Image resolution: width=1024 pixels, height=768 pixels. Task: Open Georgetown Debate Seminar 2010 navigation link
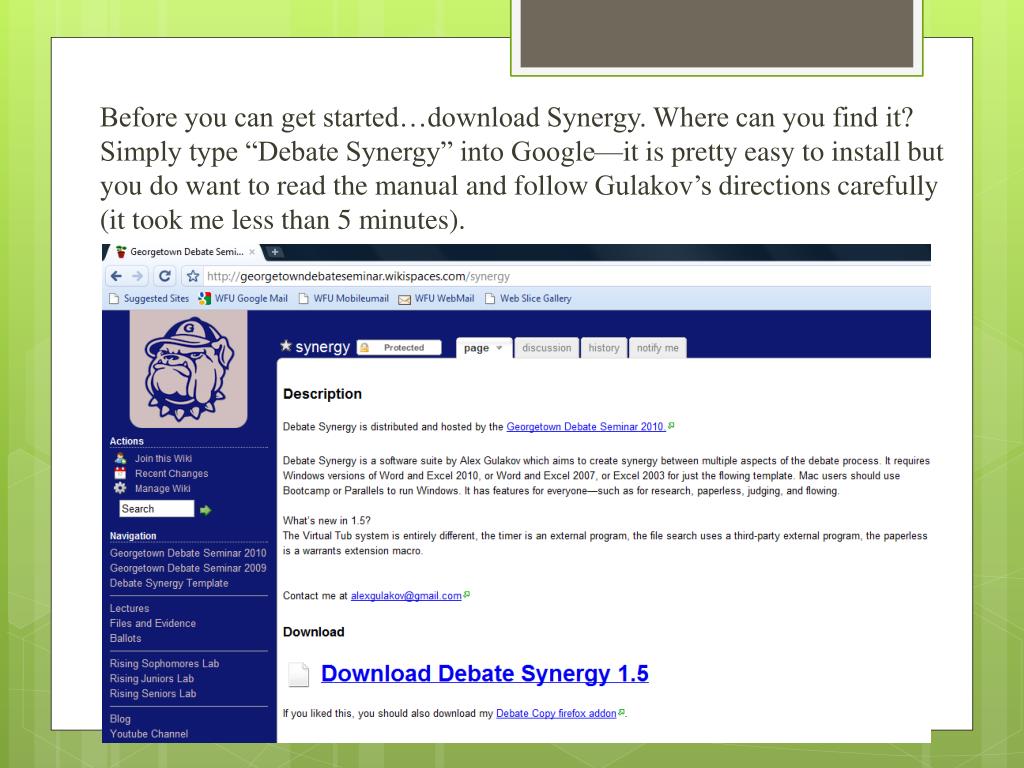188,553
